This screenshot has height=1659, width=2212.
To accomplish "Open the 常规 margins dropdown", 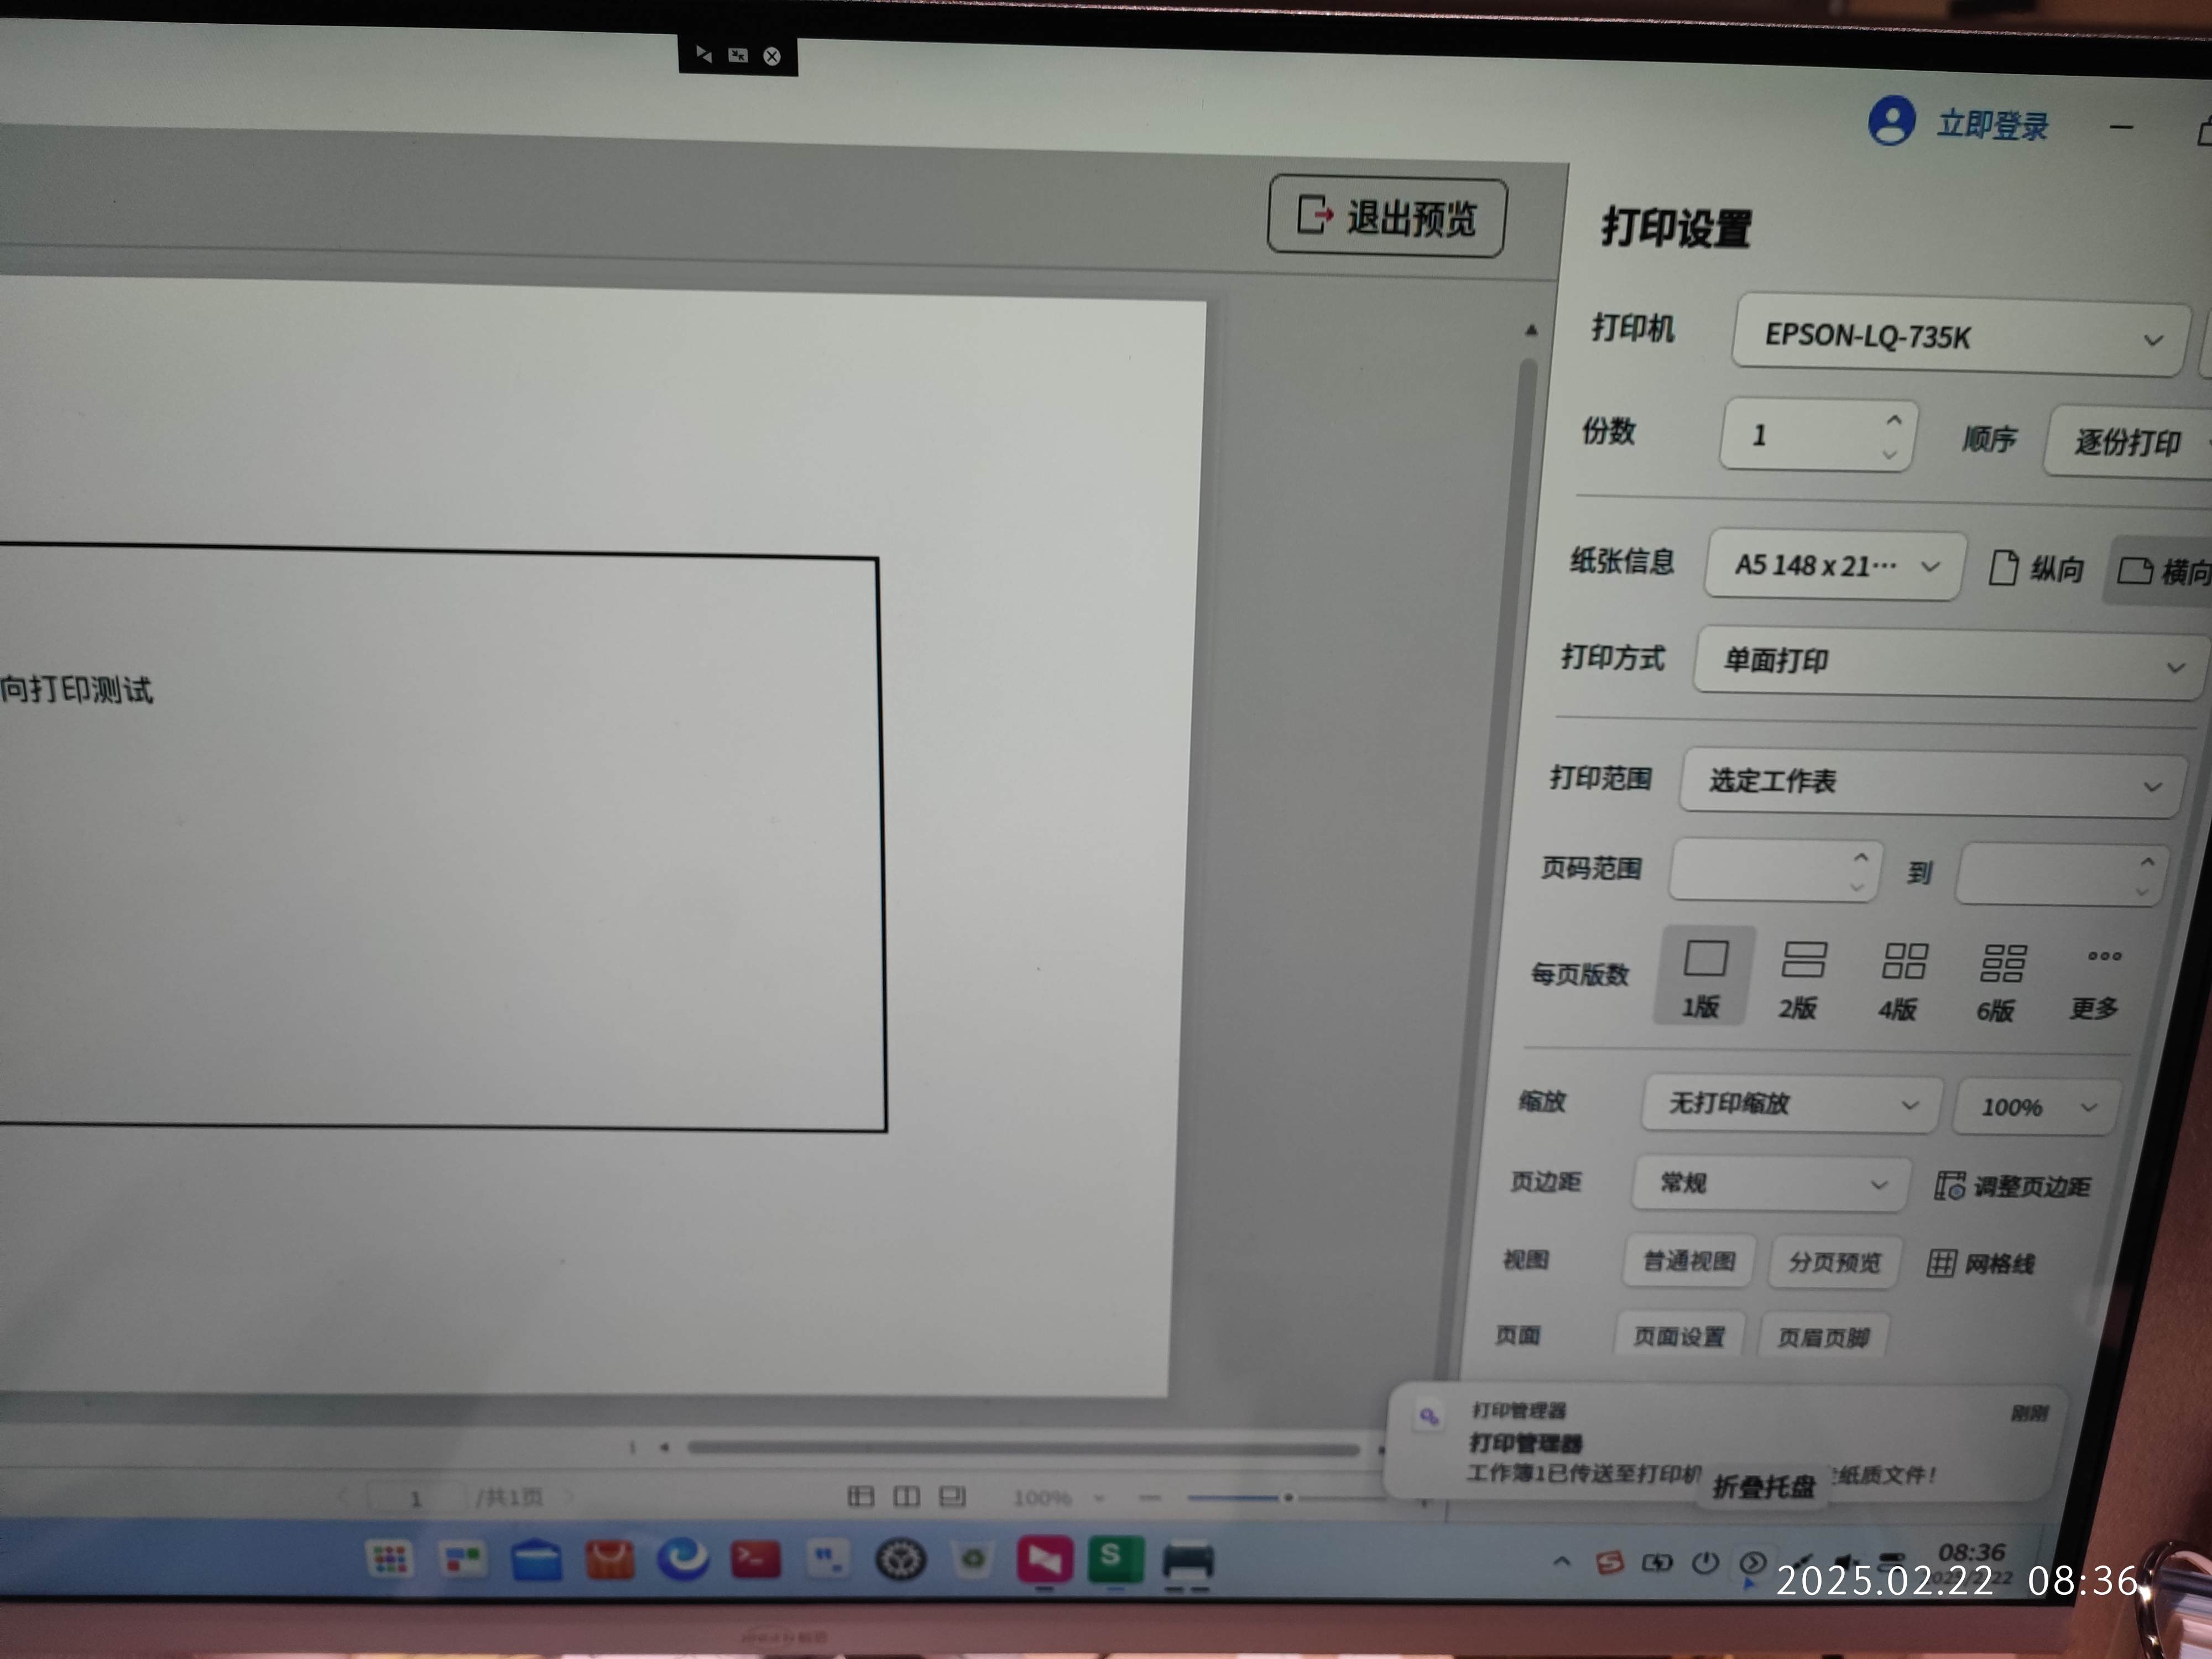I will [1771, 1184].
